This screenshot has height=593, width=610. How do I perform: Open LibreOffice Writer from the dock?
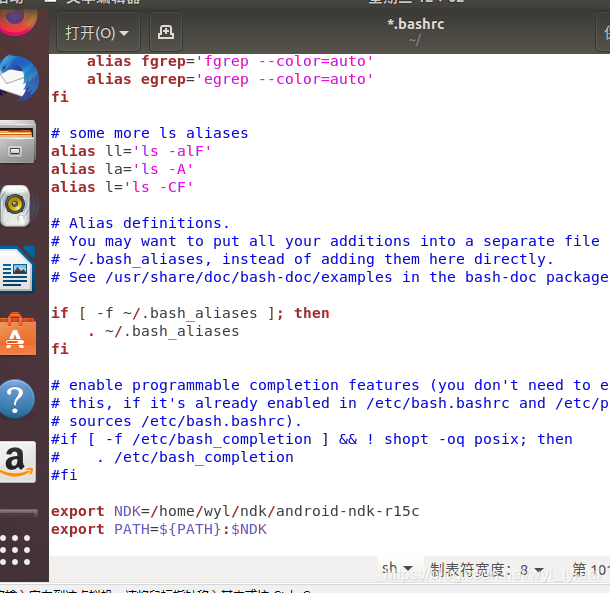coord(18,270)
